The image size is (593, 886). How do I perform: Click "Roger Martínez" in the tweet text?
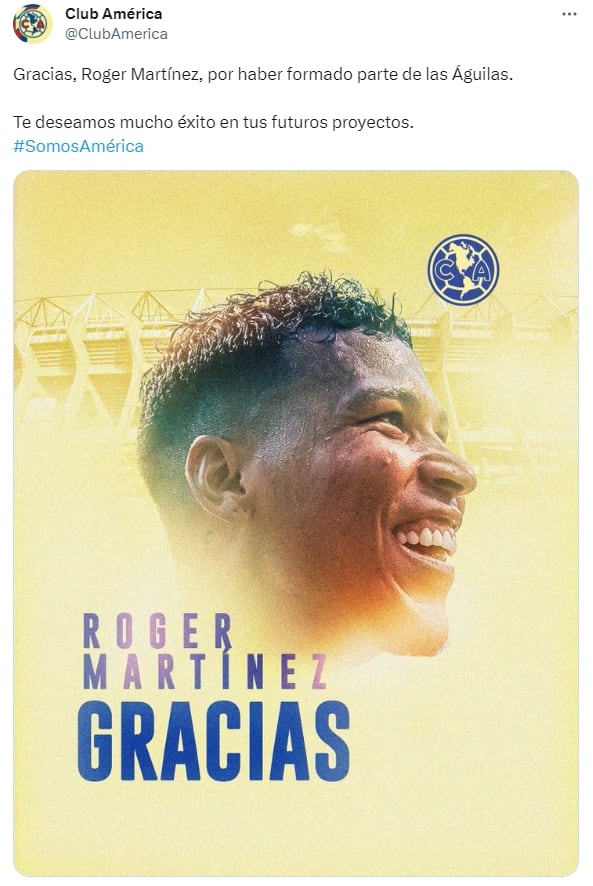pos(141,75)
